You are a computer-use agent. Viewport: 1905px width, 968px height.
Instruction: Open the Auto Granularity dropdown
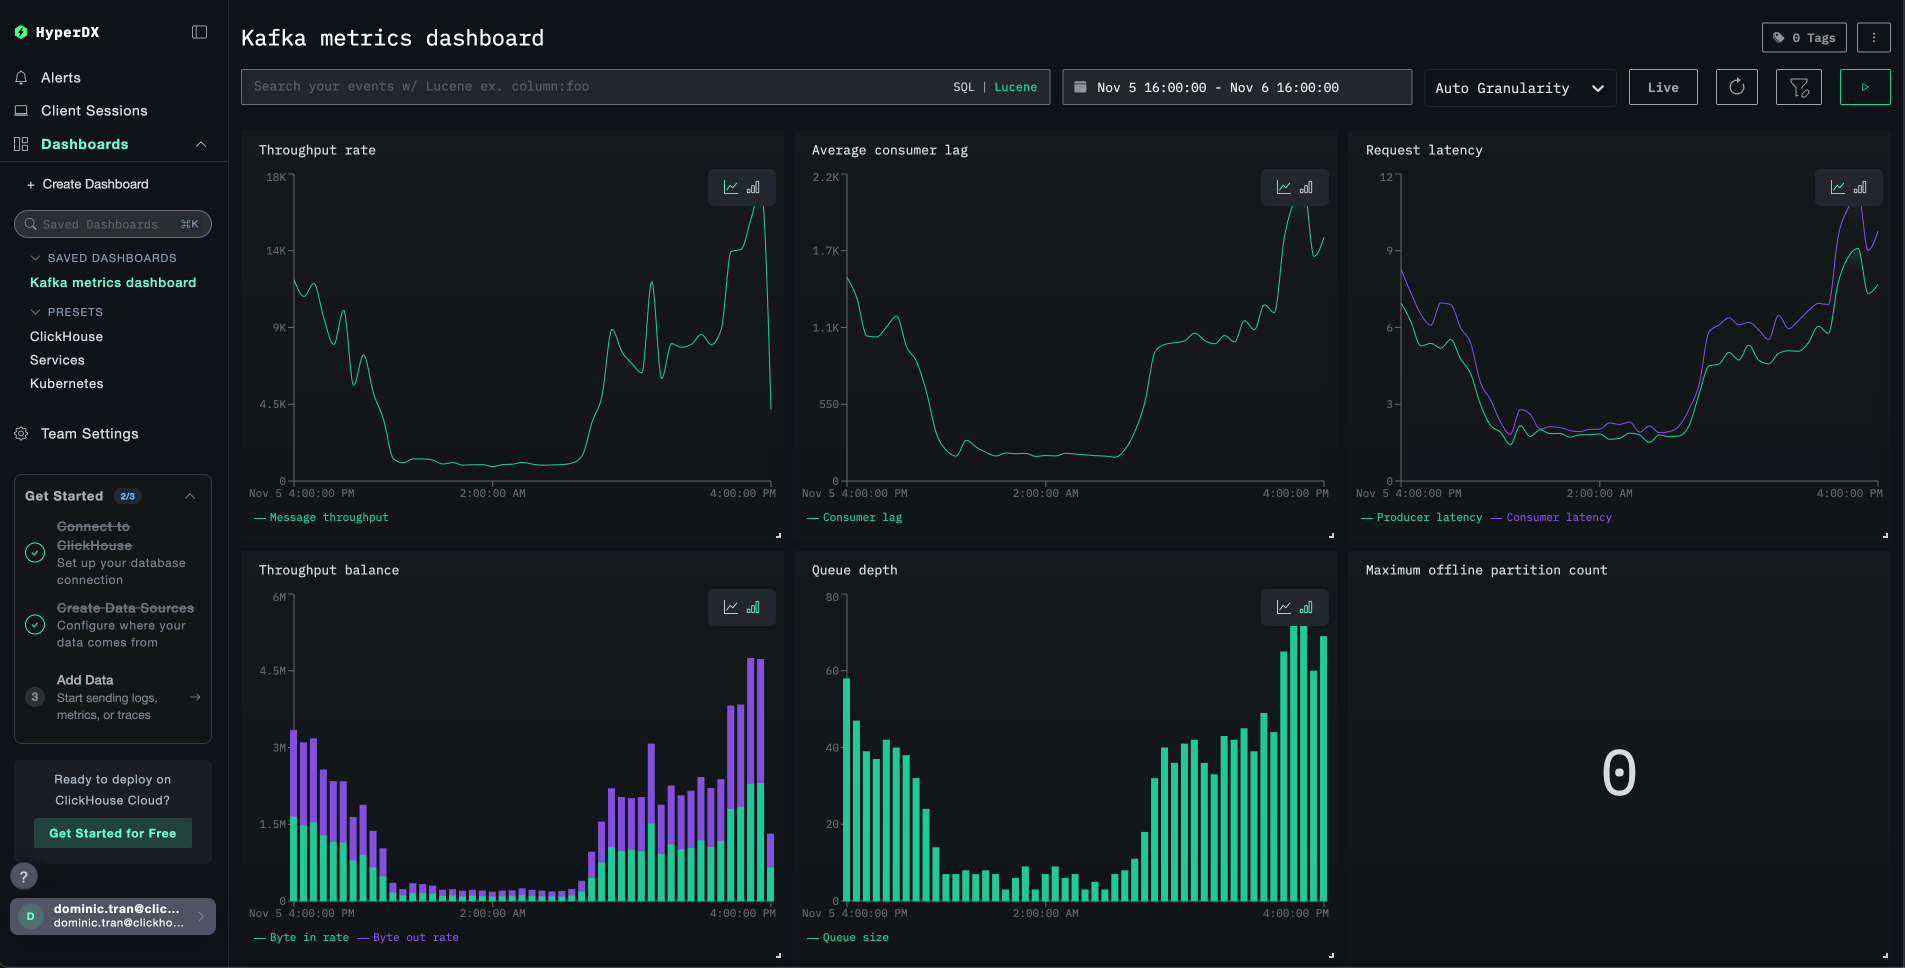tap(1518, 87)
